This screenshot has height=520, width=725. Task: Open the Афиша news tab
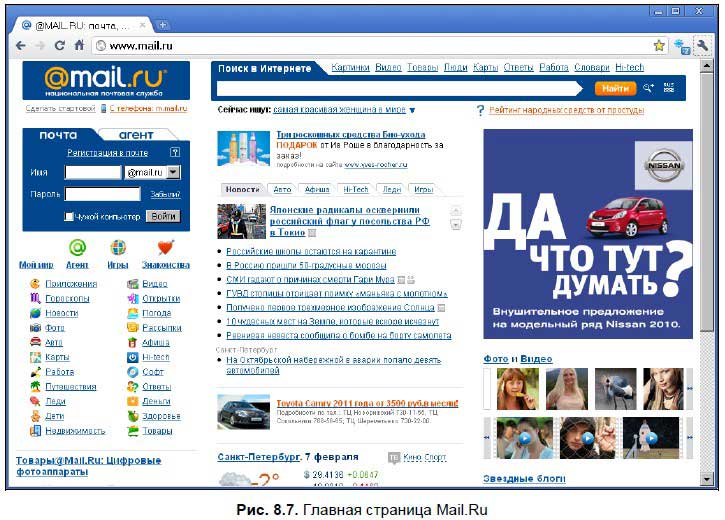click(x=317, y=190)
